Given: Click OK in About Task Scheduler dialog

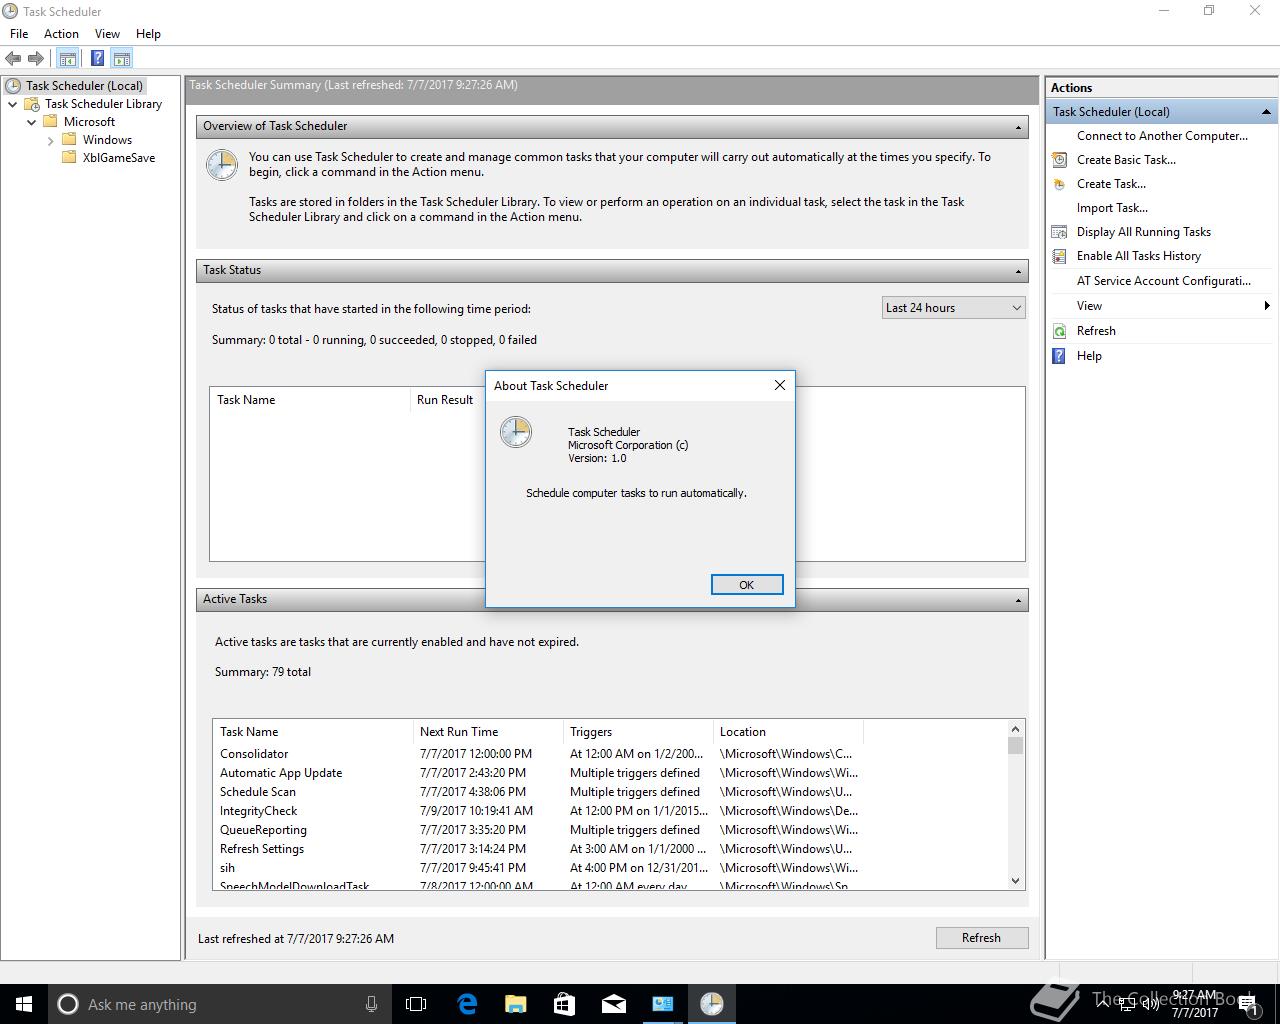Looking at the screenshot, I should pyautogui.click(x=747, y=585).
